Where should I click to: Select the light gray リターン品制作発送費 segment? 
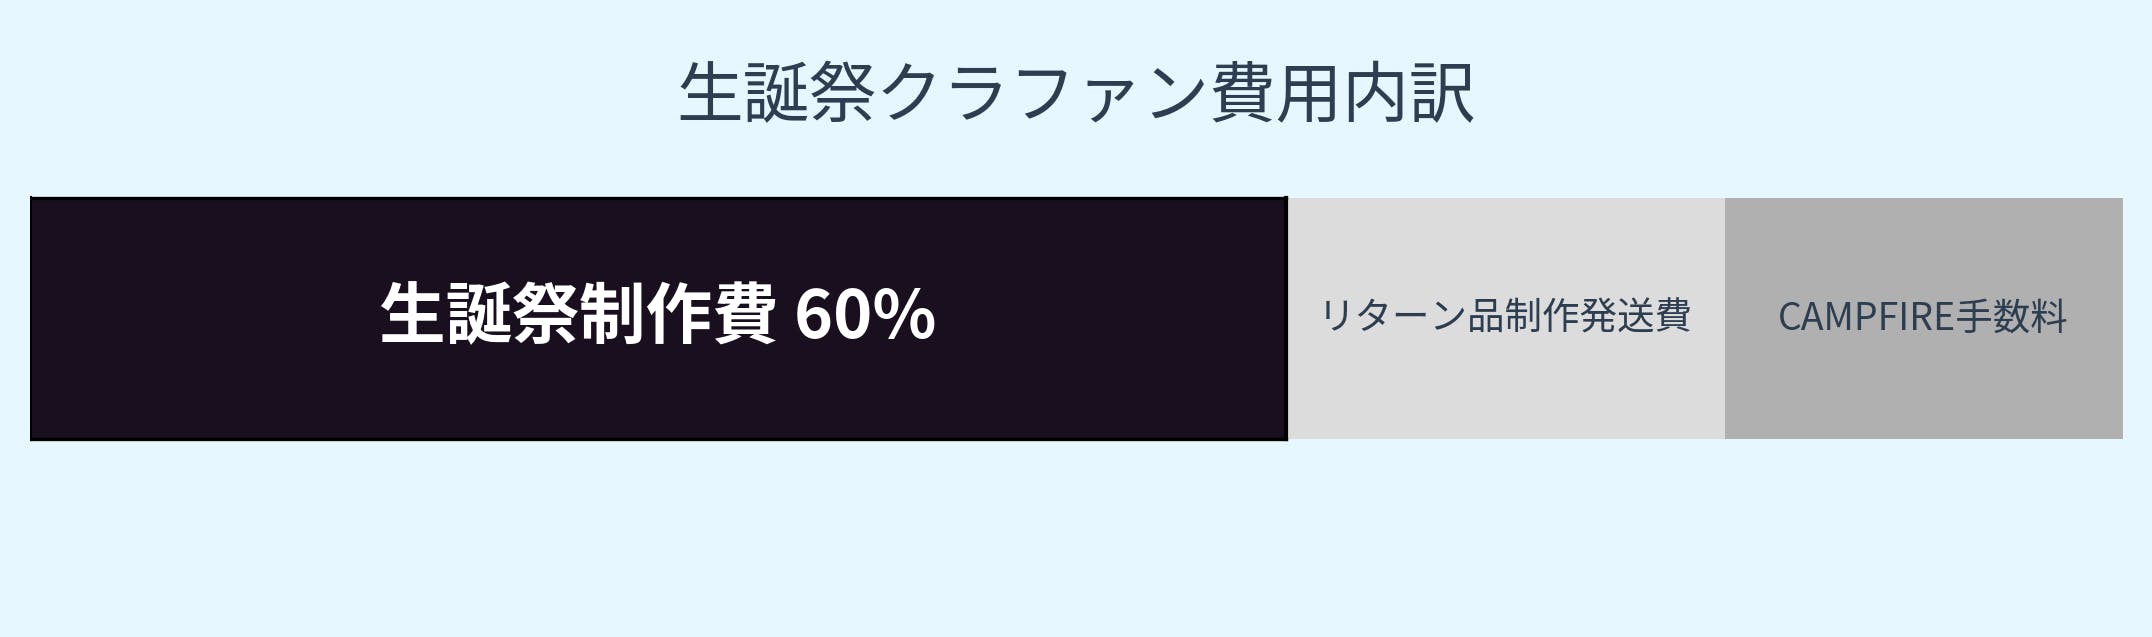(x=1505, y=390)
